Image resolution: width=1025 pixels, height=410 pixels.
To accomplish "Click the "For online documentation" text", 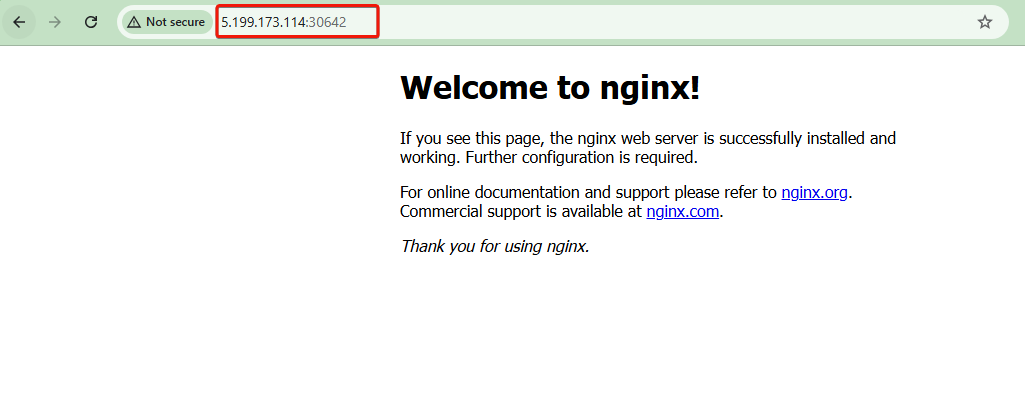I will click(500, 192).
